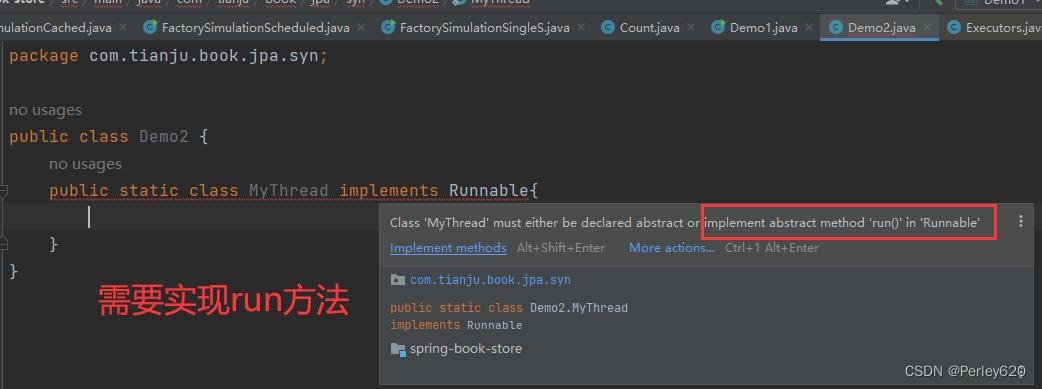Close the Count.java tab
Screen dimensions: 1042x389
click(691, 28)
